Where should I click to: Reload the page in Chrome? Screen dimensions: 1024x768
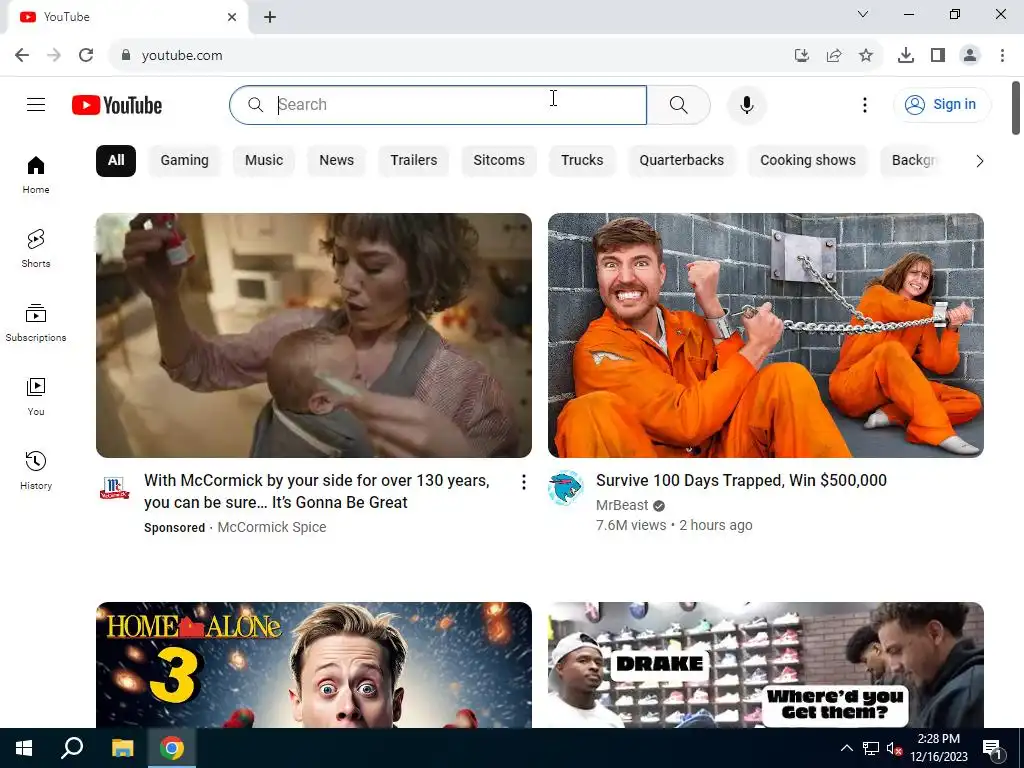86,55
